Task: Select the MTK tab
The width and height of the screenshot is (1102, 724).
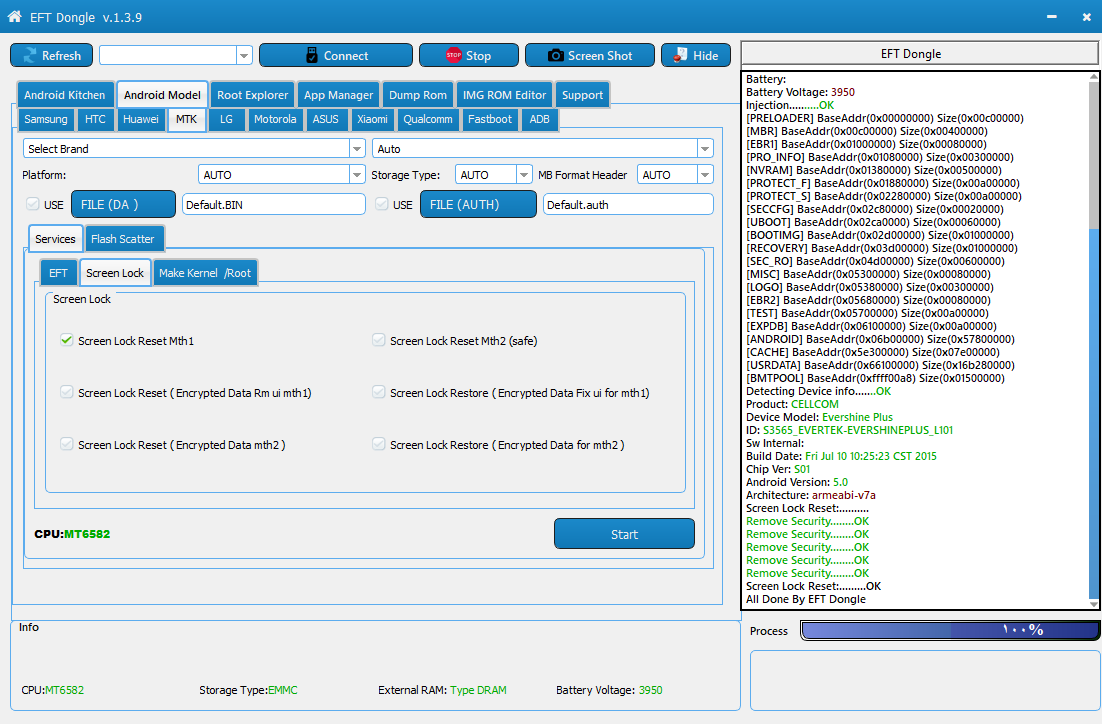Action: [186, 119]
